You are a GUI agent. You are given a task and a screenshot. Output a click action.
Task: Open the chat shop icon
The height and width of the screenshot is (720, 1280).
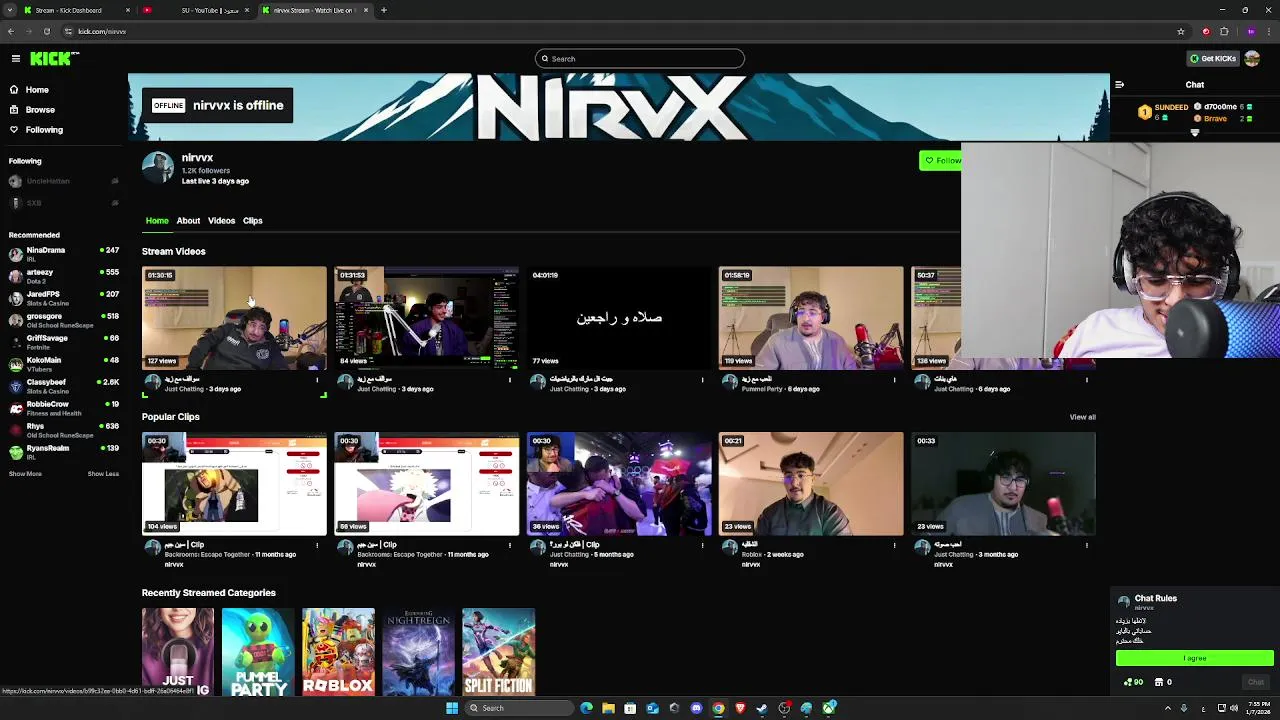1159,682
